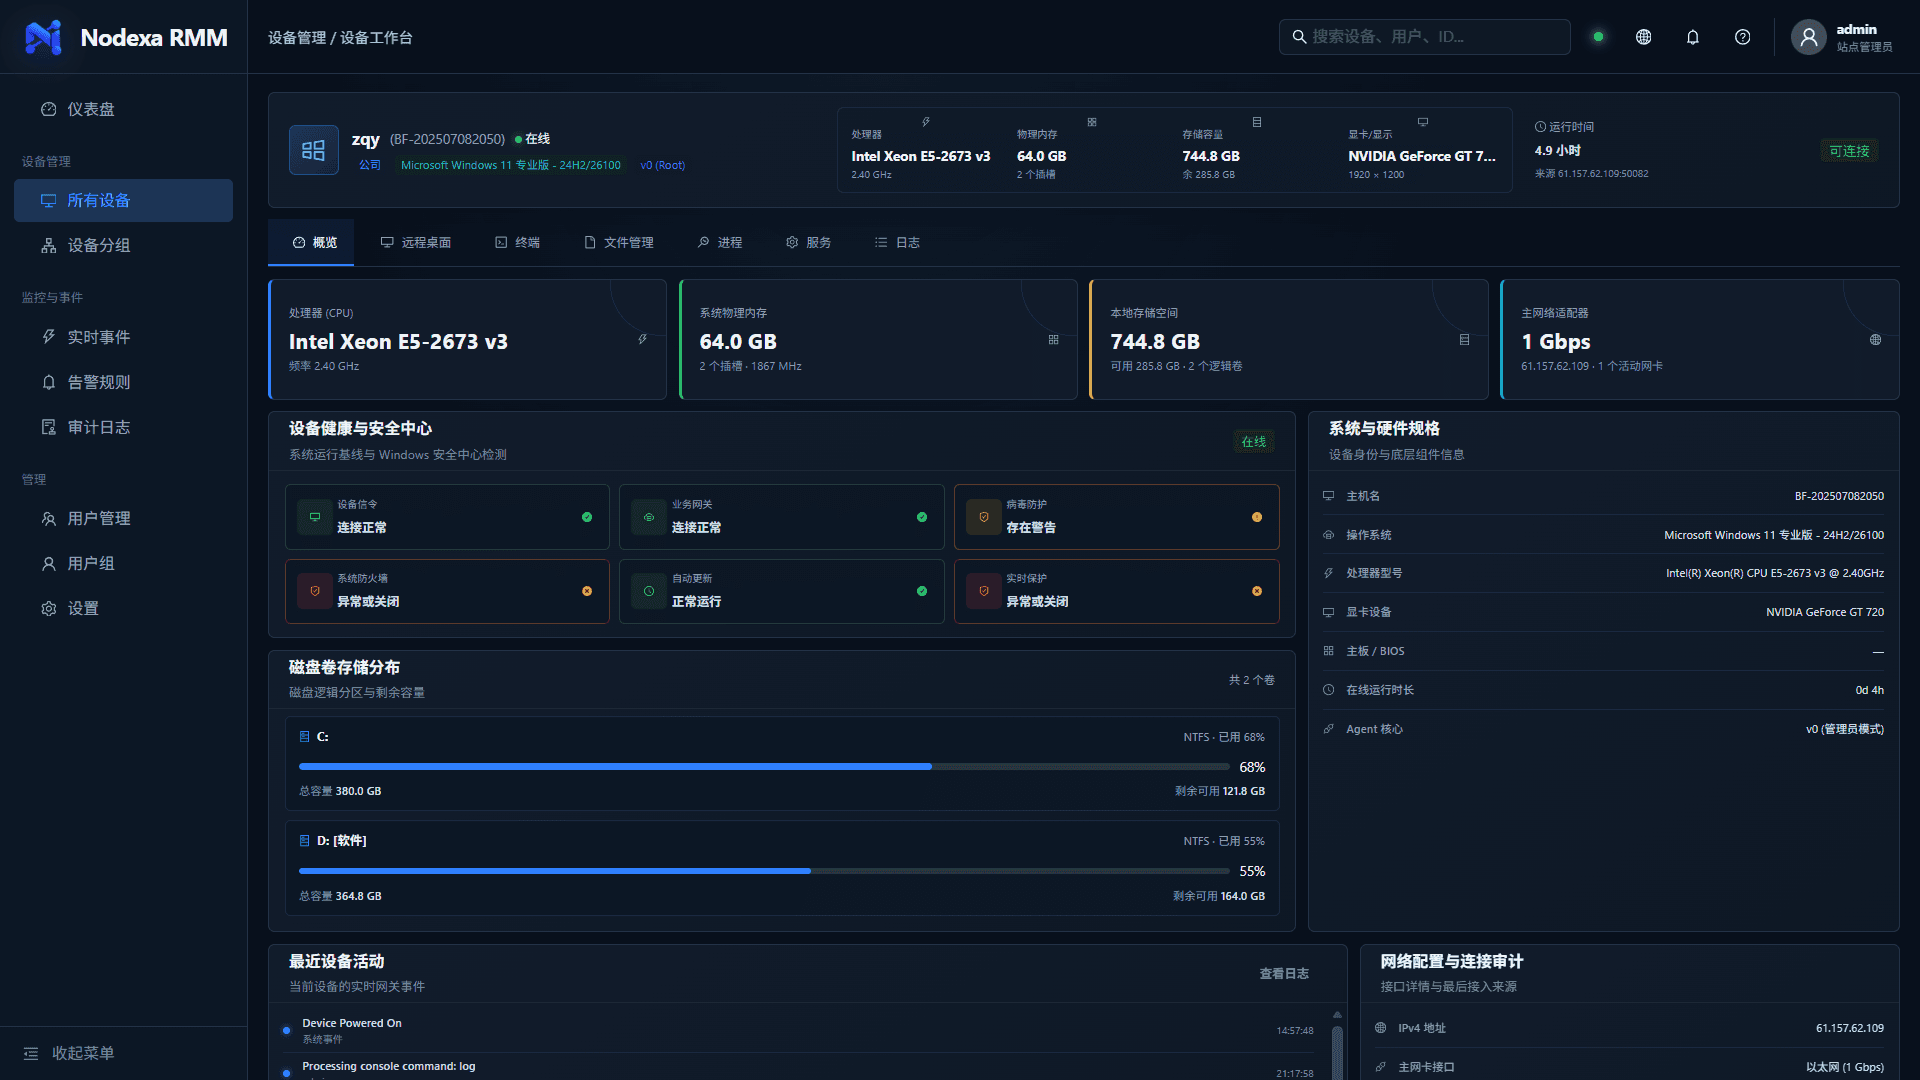
Task: Open 用户管理 in sidebar
Action: click(x=123, y=518)
